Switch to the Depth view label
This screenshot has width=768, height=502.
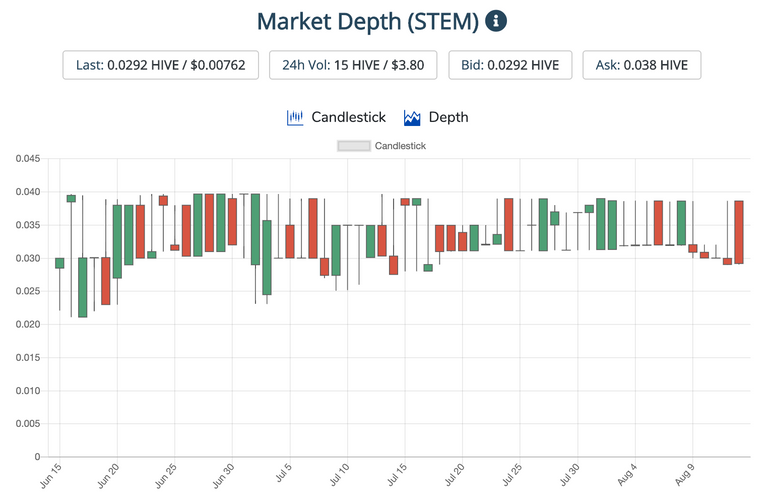point(448,117)
